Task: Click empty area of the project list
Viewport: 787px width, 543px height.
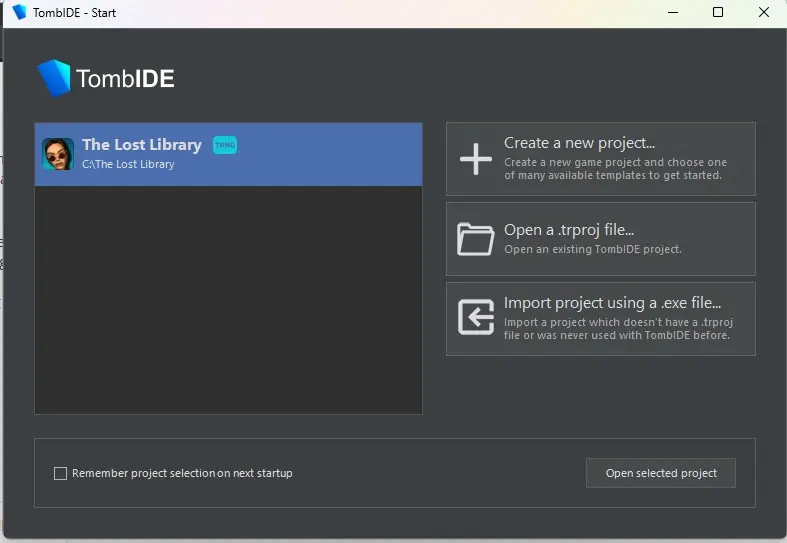Action: click(228, 300)
